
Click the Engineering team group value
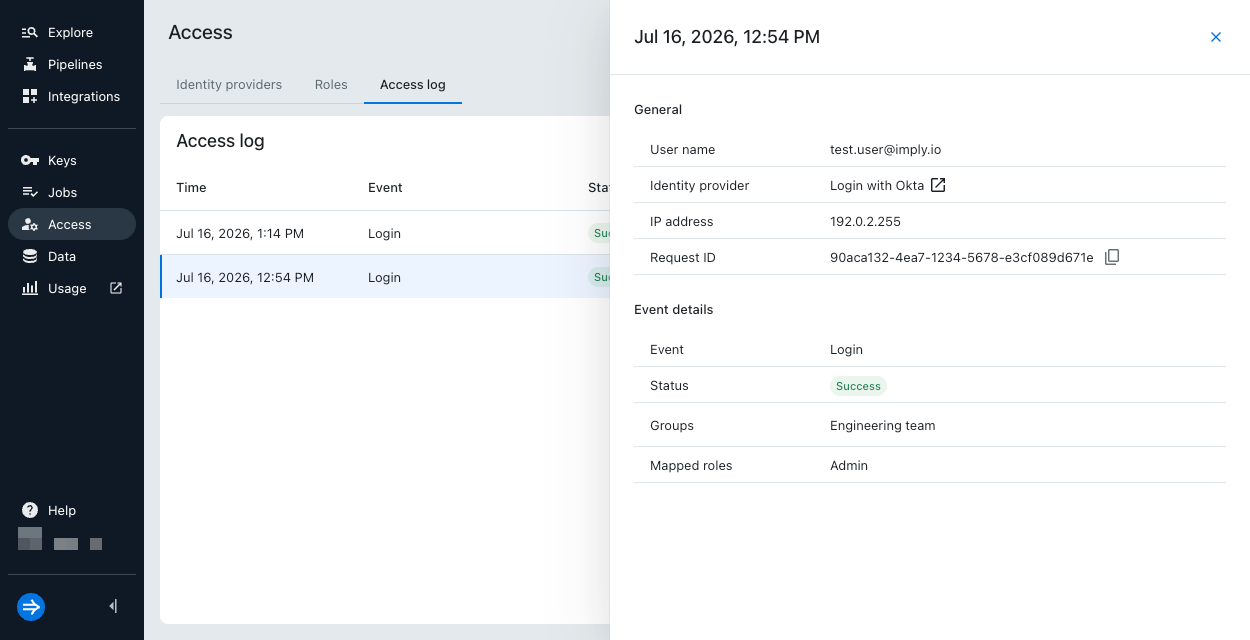[x=883, y=425]
